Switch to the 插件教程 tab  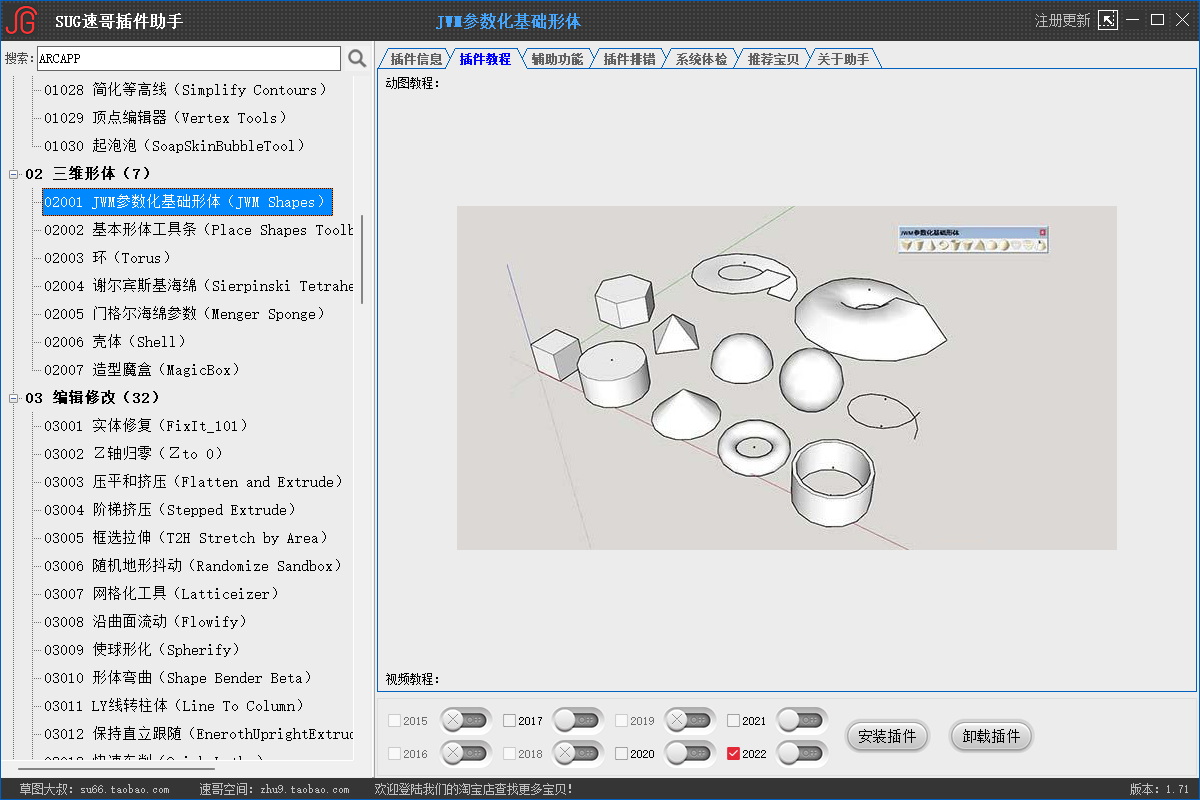pyautogui.click(x=485, y=59)
